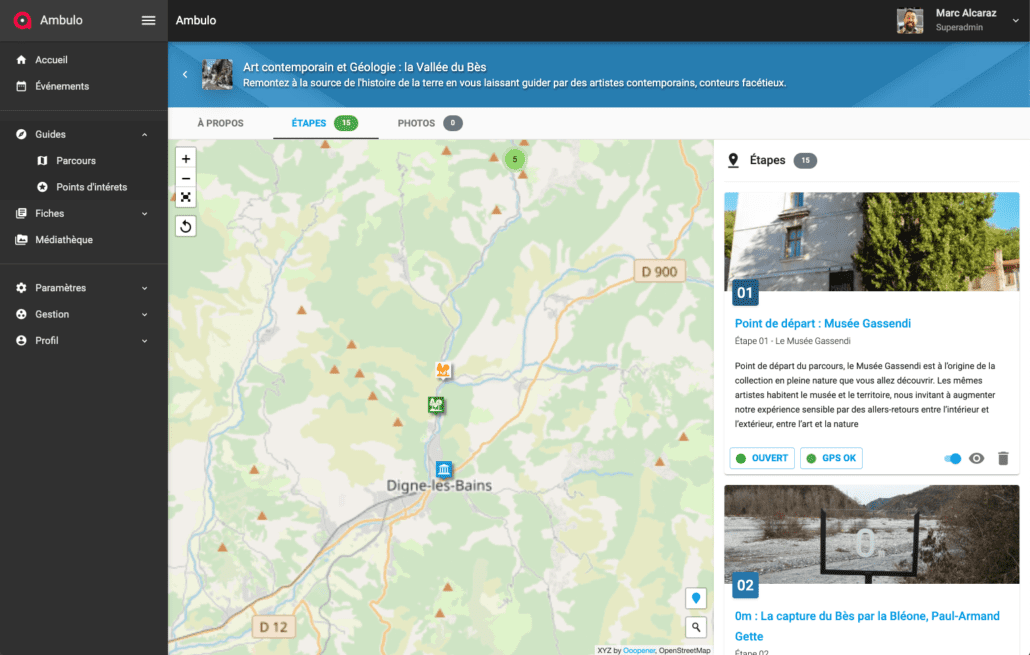
Task: Click the step 02 number badge
Action: pos(746,585)
